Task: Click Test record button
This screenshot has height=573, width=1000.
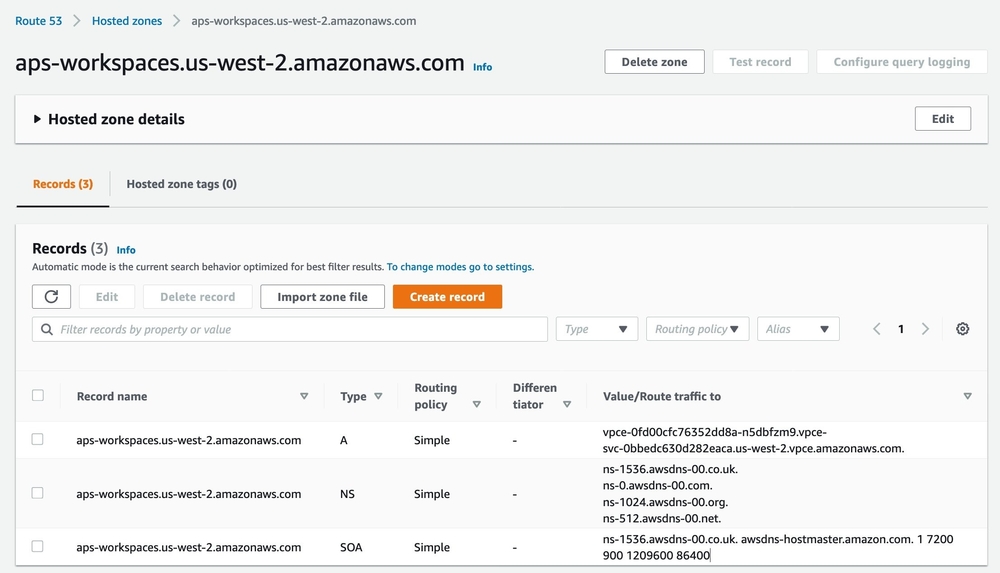Action: (x=760, y=62)
